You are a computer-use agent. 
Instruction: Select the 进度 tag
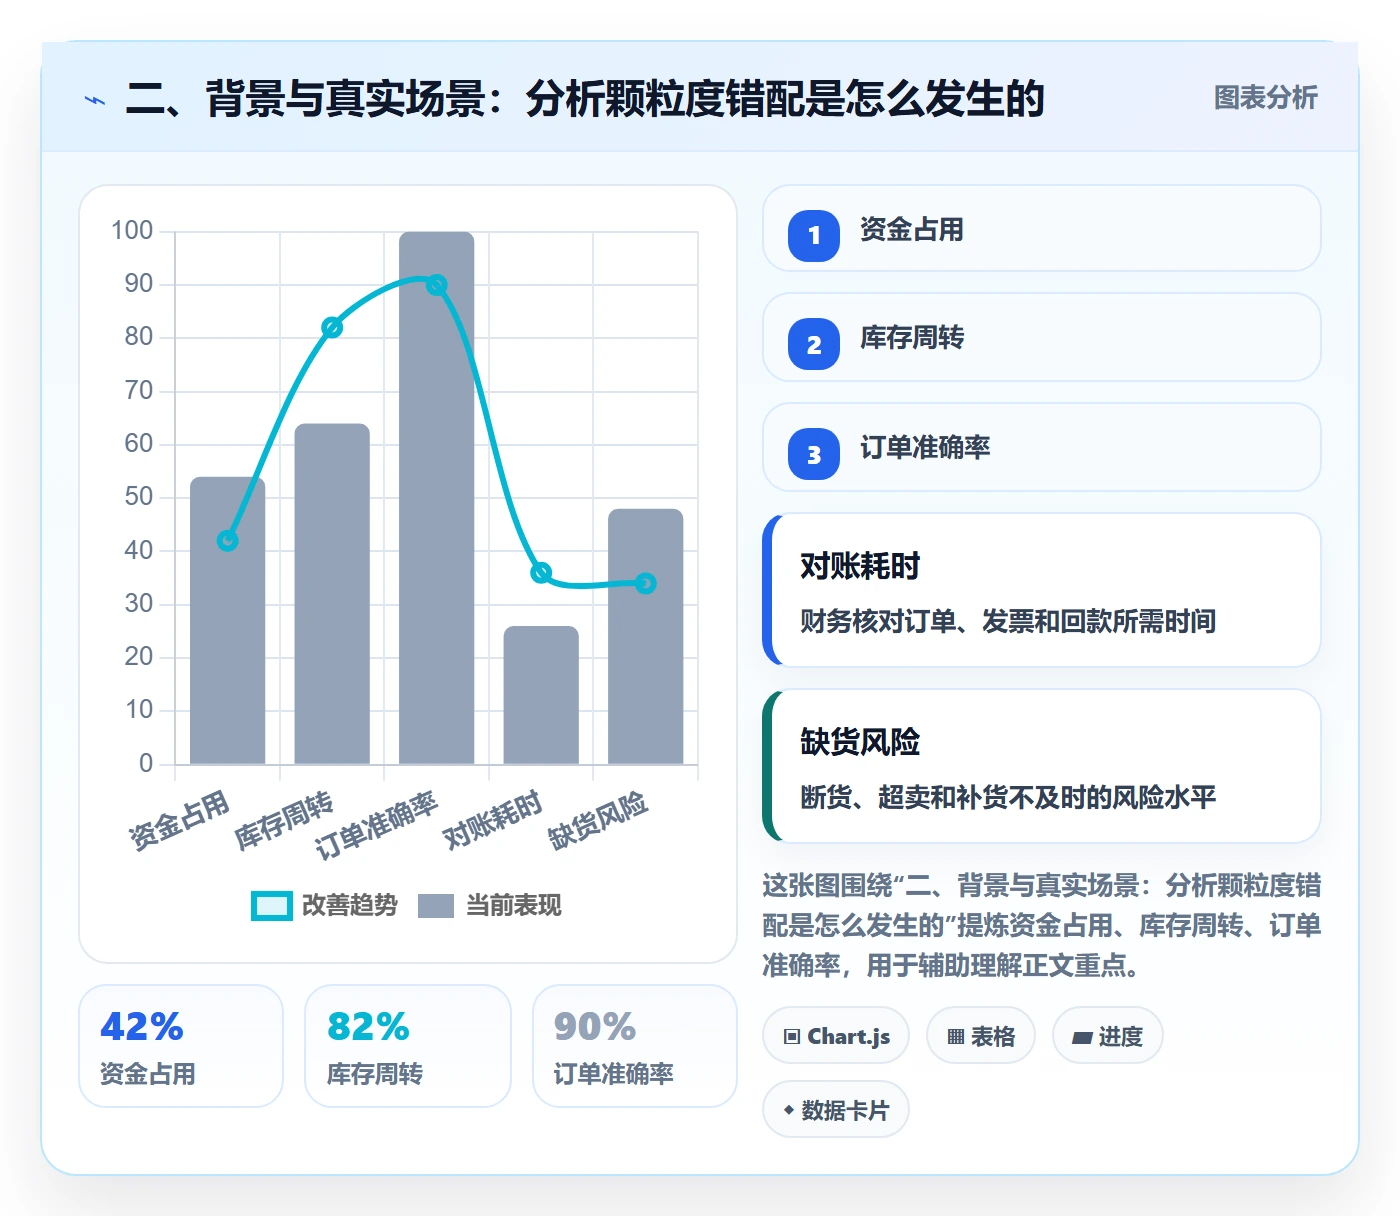point(1108,1036)
